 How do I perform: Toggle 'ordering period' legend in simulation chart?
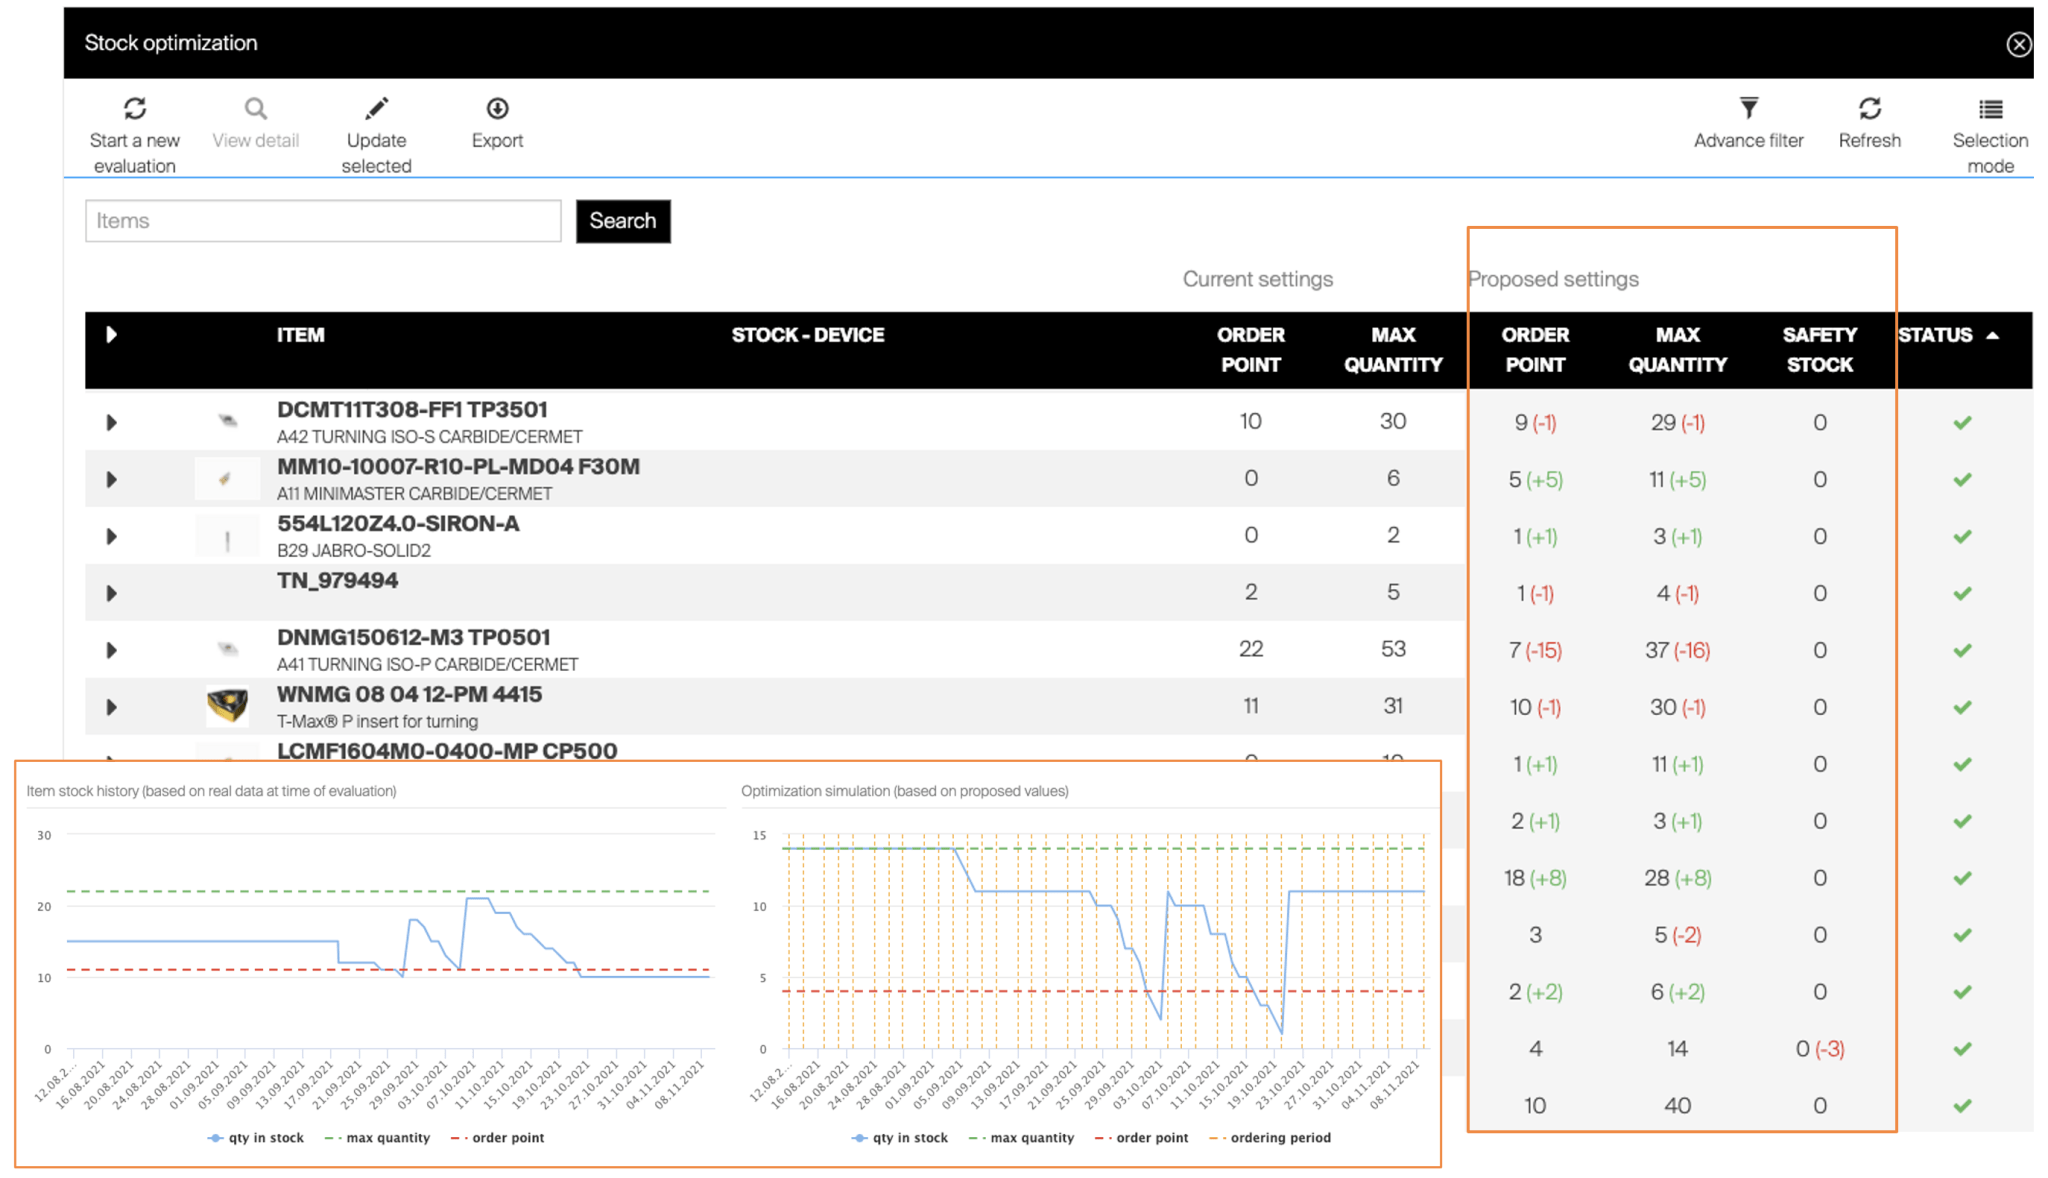[1279, 1138]
